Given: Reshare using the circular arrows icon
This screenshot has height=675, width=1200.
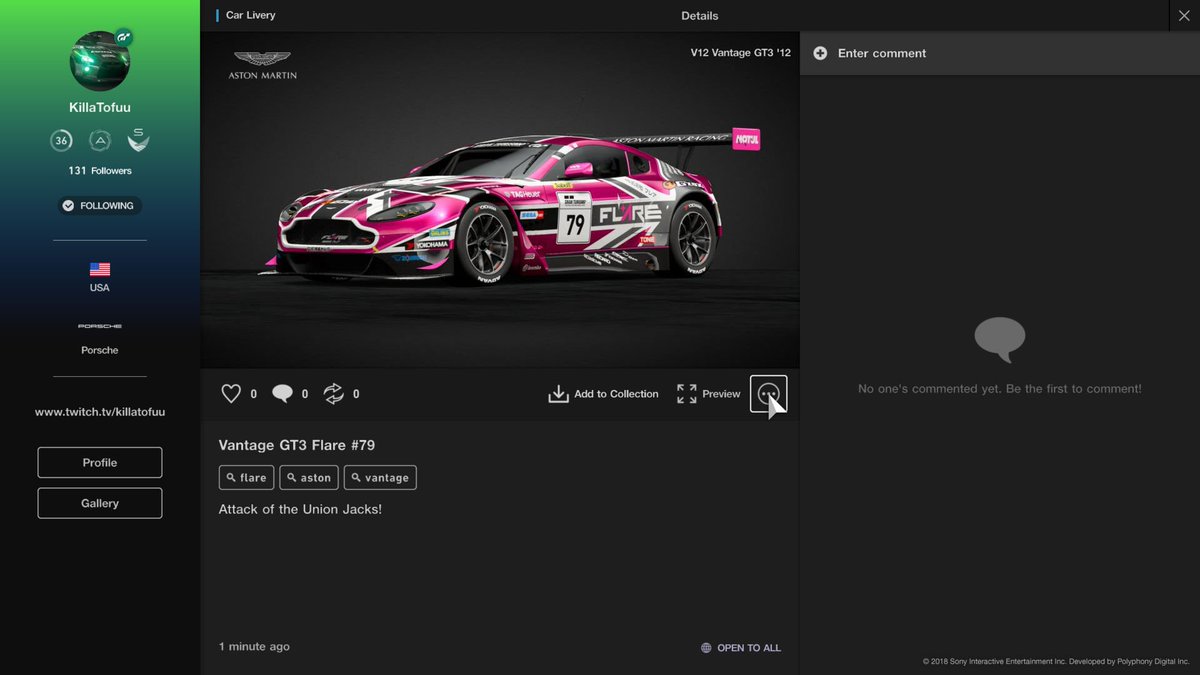Looking at the screenshot, I should [x=334, y=394].
